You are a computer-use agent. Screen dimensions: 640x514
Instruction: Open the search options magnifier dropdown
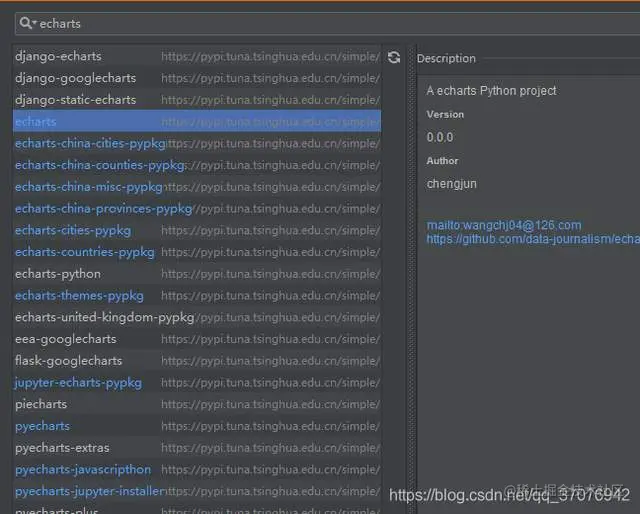click(27, 23)
